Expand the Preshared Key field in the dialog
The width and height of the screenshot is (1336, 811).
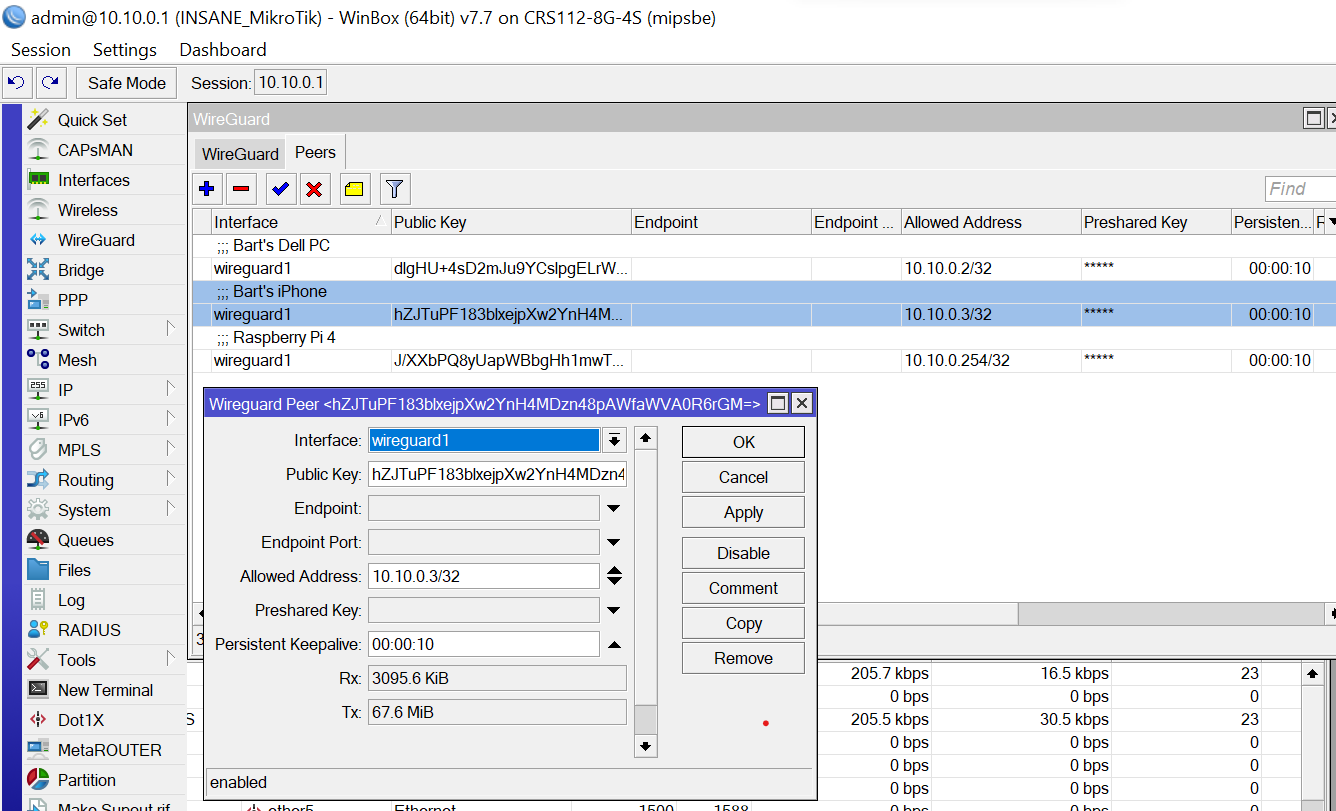(x=614, y=610)
